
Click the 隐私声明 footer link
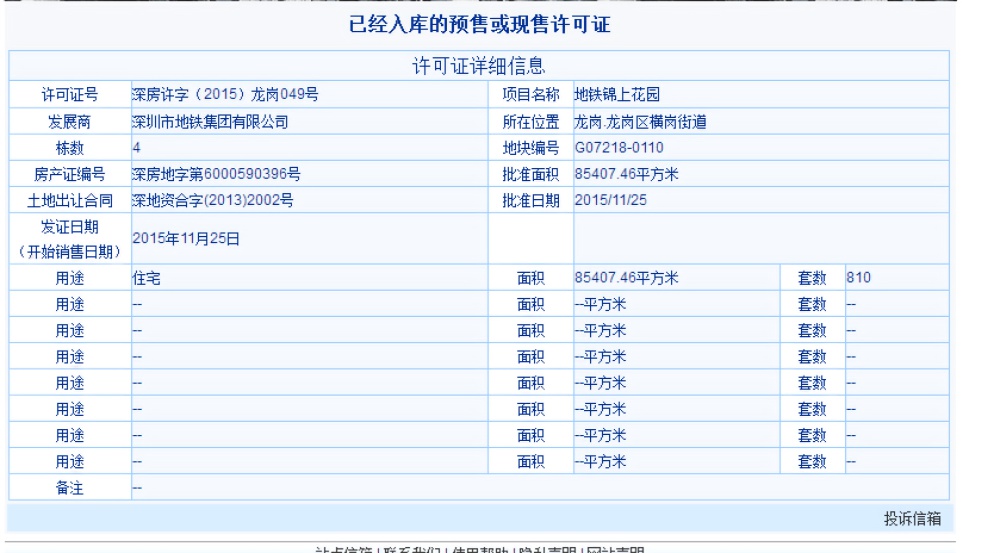pos(545,549)
